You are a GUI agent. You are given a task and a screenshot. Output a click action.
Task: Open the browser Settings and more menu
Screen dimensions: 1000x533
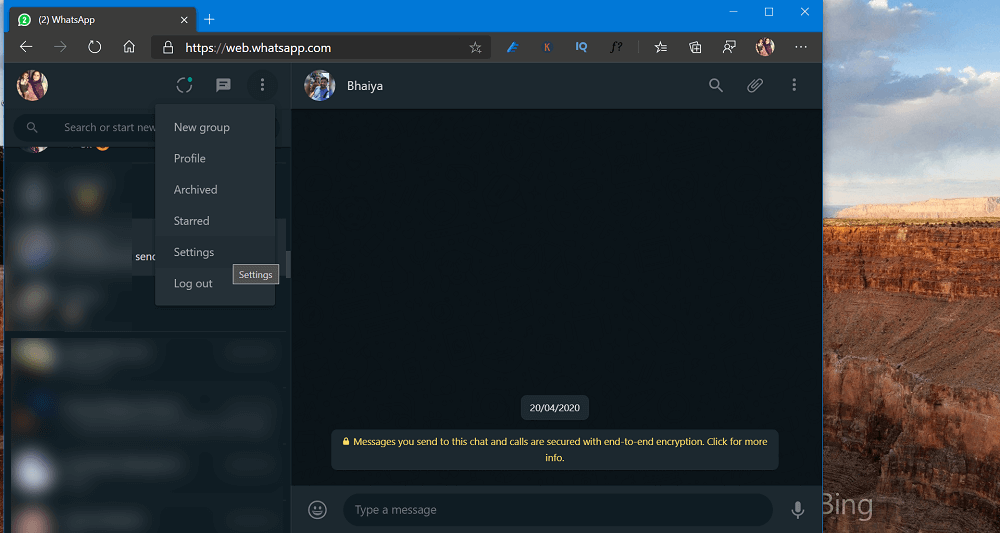click(801, 47)
